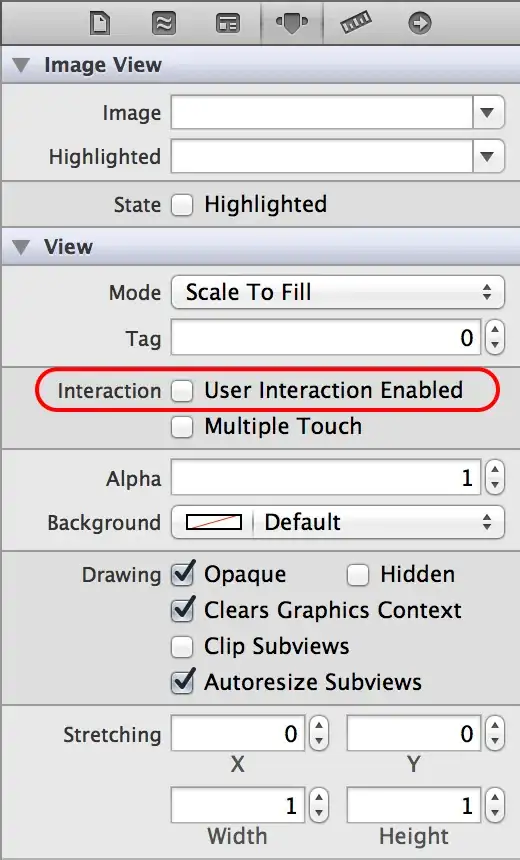This screenshot has width=520, height=860.
Task: Select the Attributes inspector icon
Action: point(291,24)
